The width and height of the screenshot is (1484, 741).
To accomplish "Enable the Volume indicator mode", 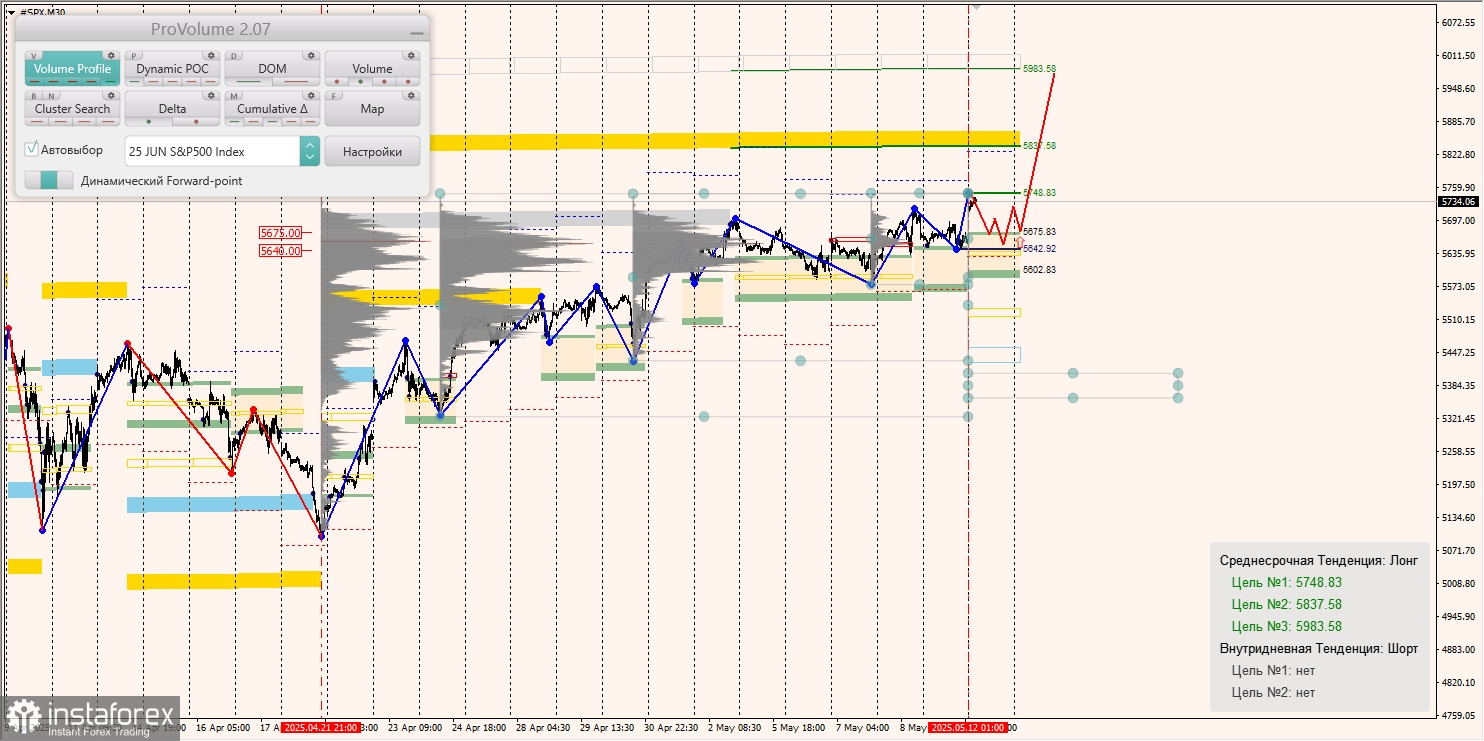I will click(372, 69).
